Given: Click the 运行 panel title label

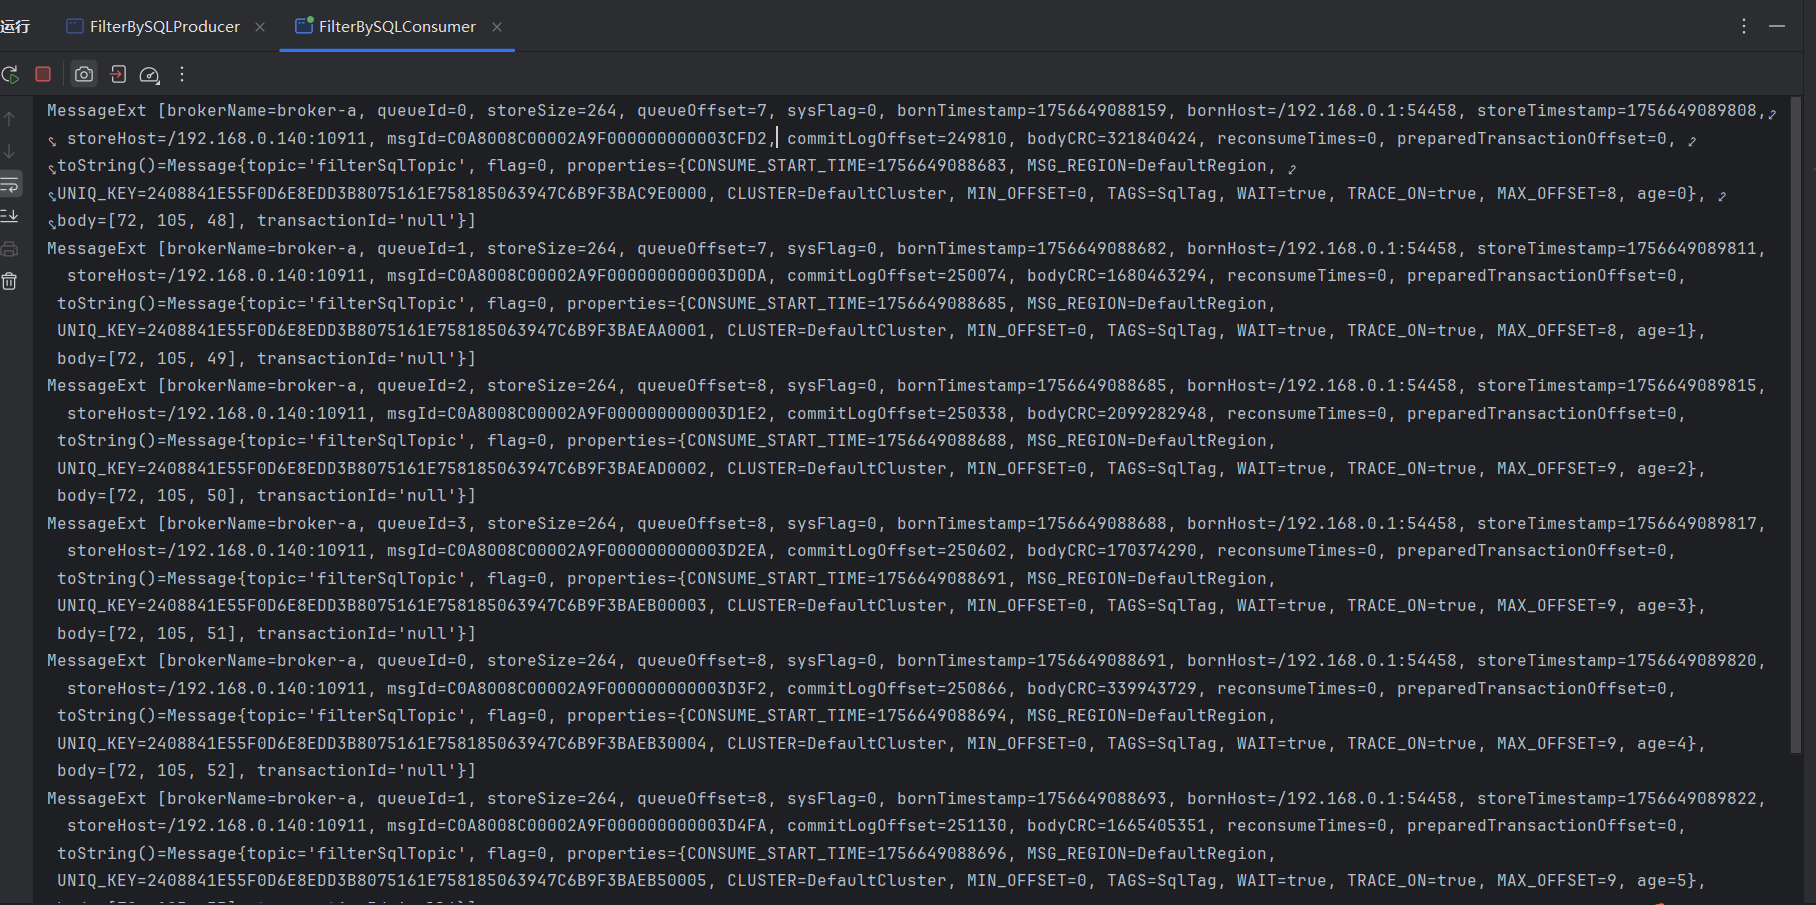Looking at the screenshot, I should (15, 27).
